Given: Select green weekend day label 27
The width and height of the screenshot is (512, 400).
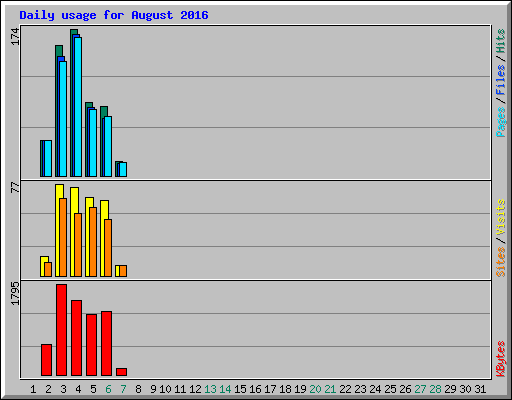Looking at the screenshot, I should tap(420, 389).
